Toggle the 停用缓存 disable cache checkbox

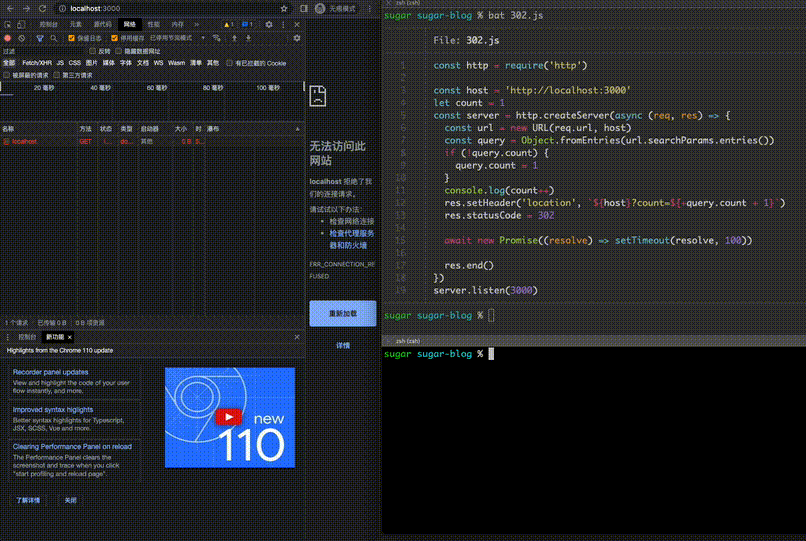[x=115, y=38]
